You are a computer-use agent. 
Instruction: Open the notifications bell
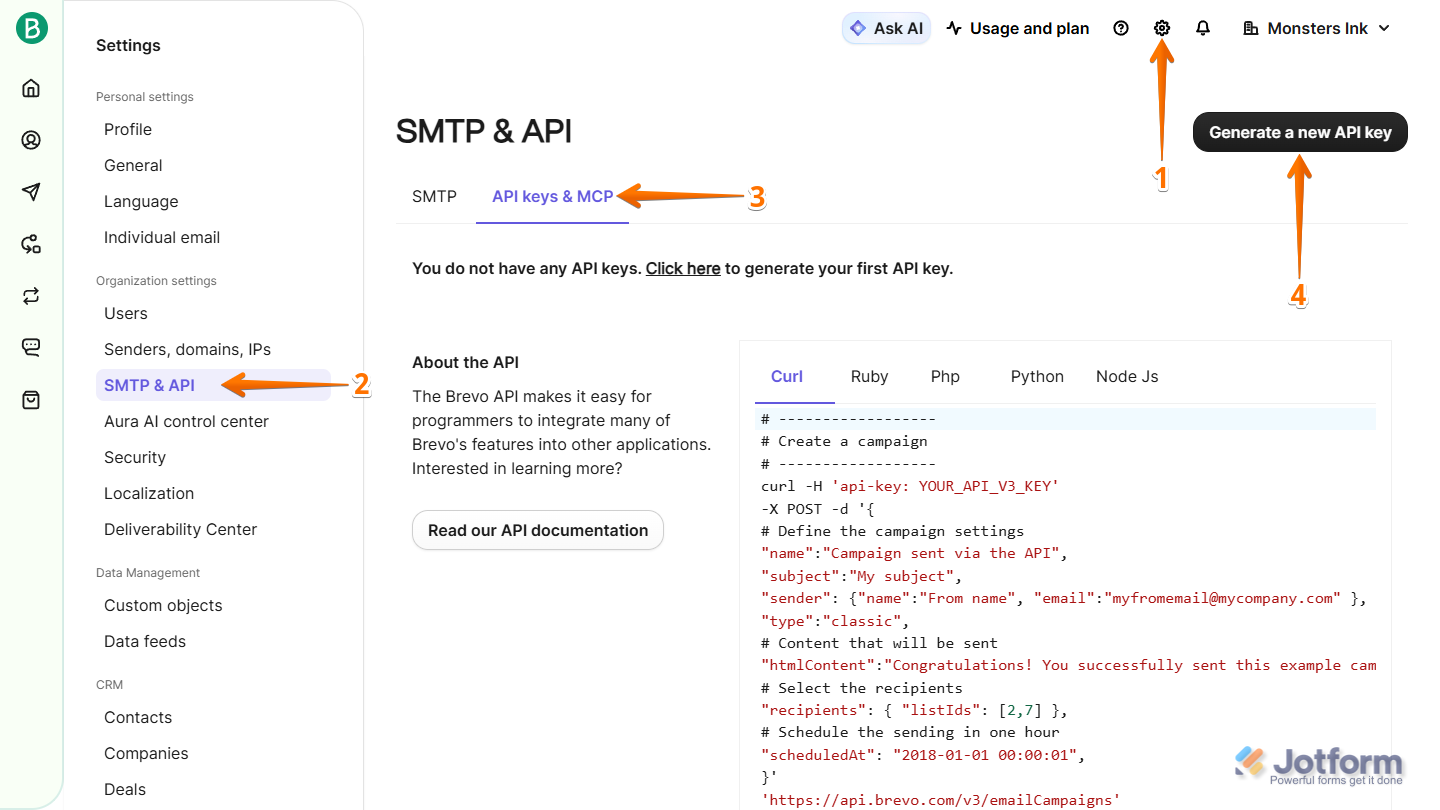point(1203,28)
